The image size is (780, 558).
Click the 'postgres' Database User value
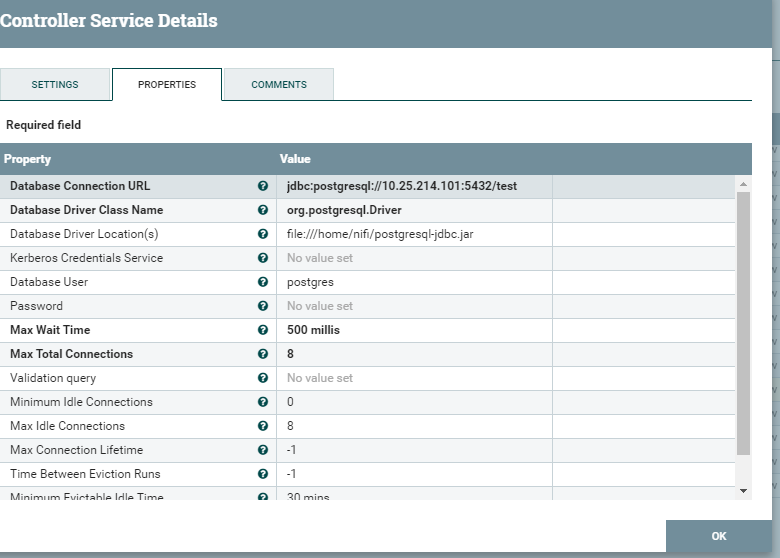(x=310, y=282)
